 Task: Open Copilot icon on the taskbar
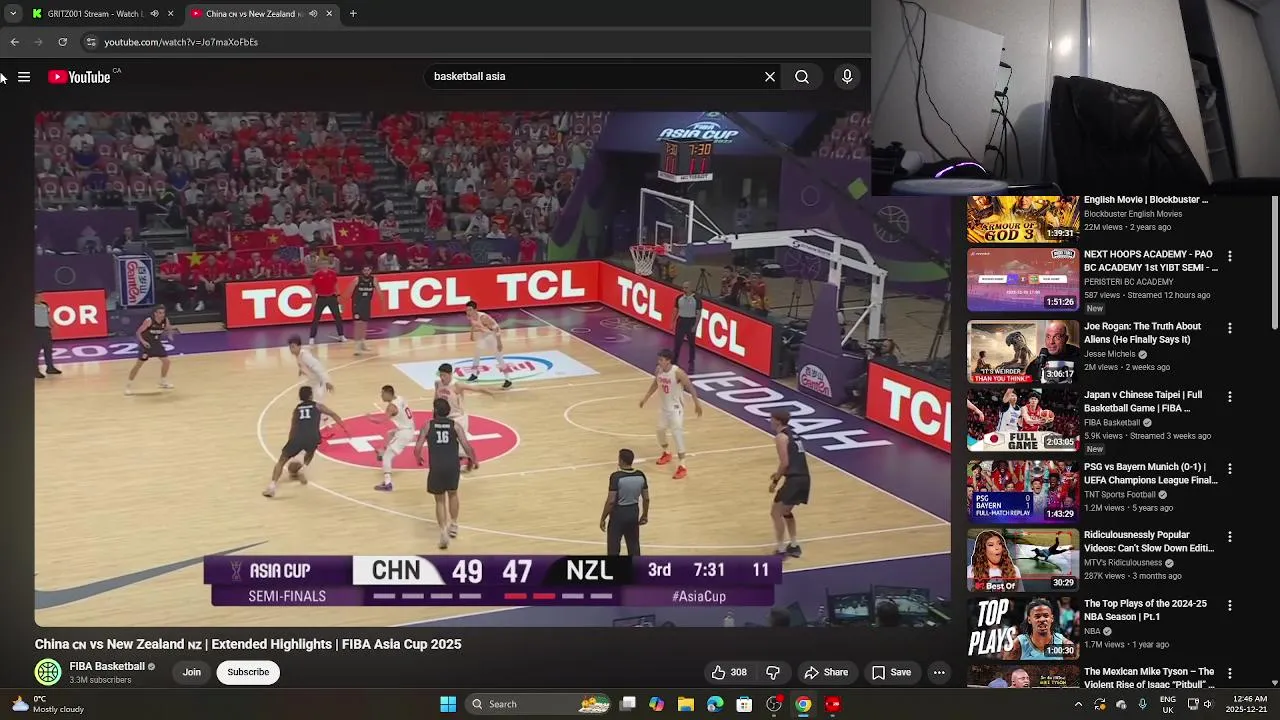pyautogui.click(x=656, y=704)
